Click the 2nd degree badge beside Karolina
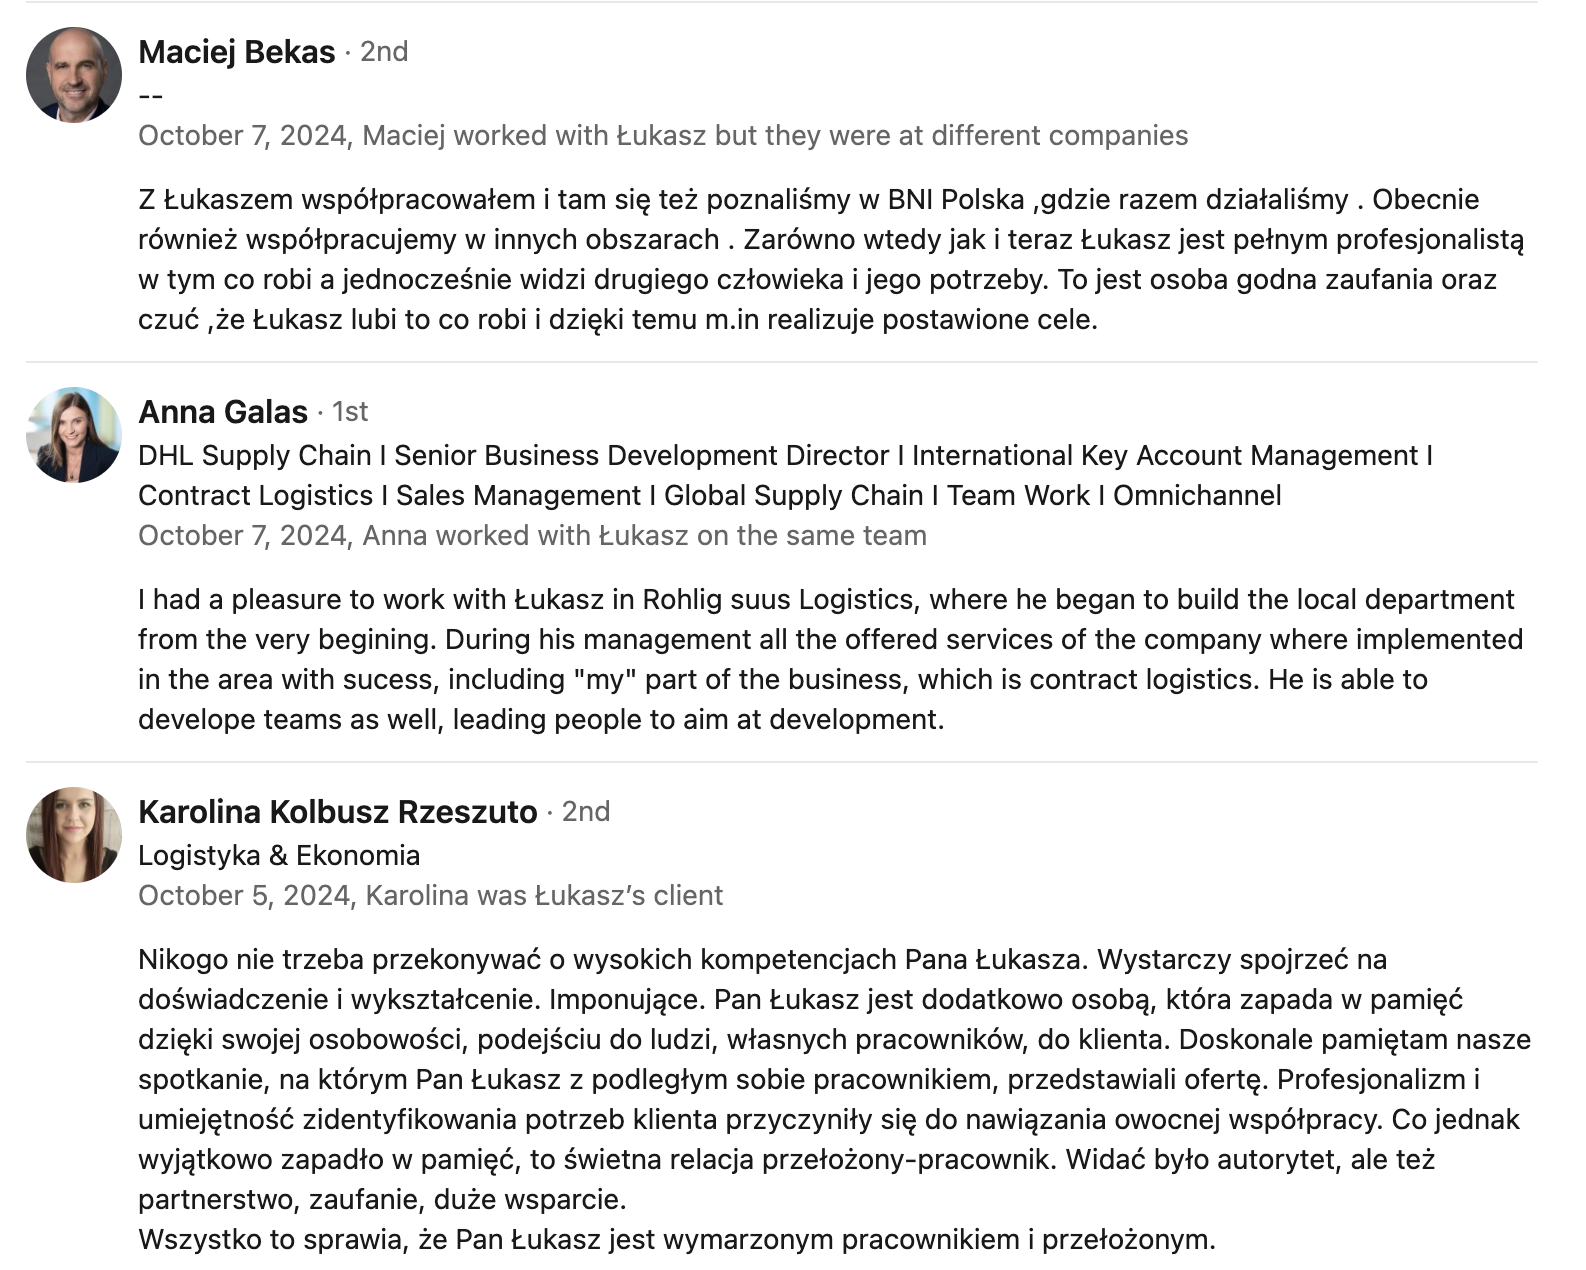Image resolution: width=1586 pixels, height=1270 pixels. pyautogui.click(x=586, y=812)
